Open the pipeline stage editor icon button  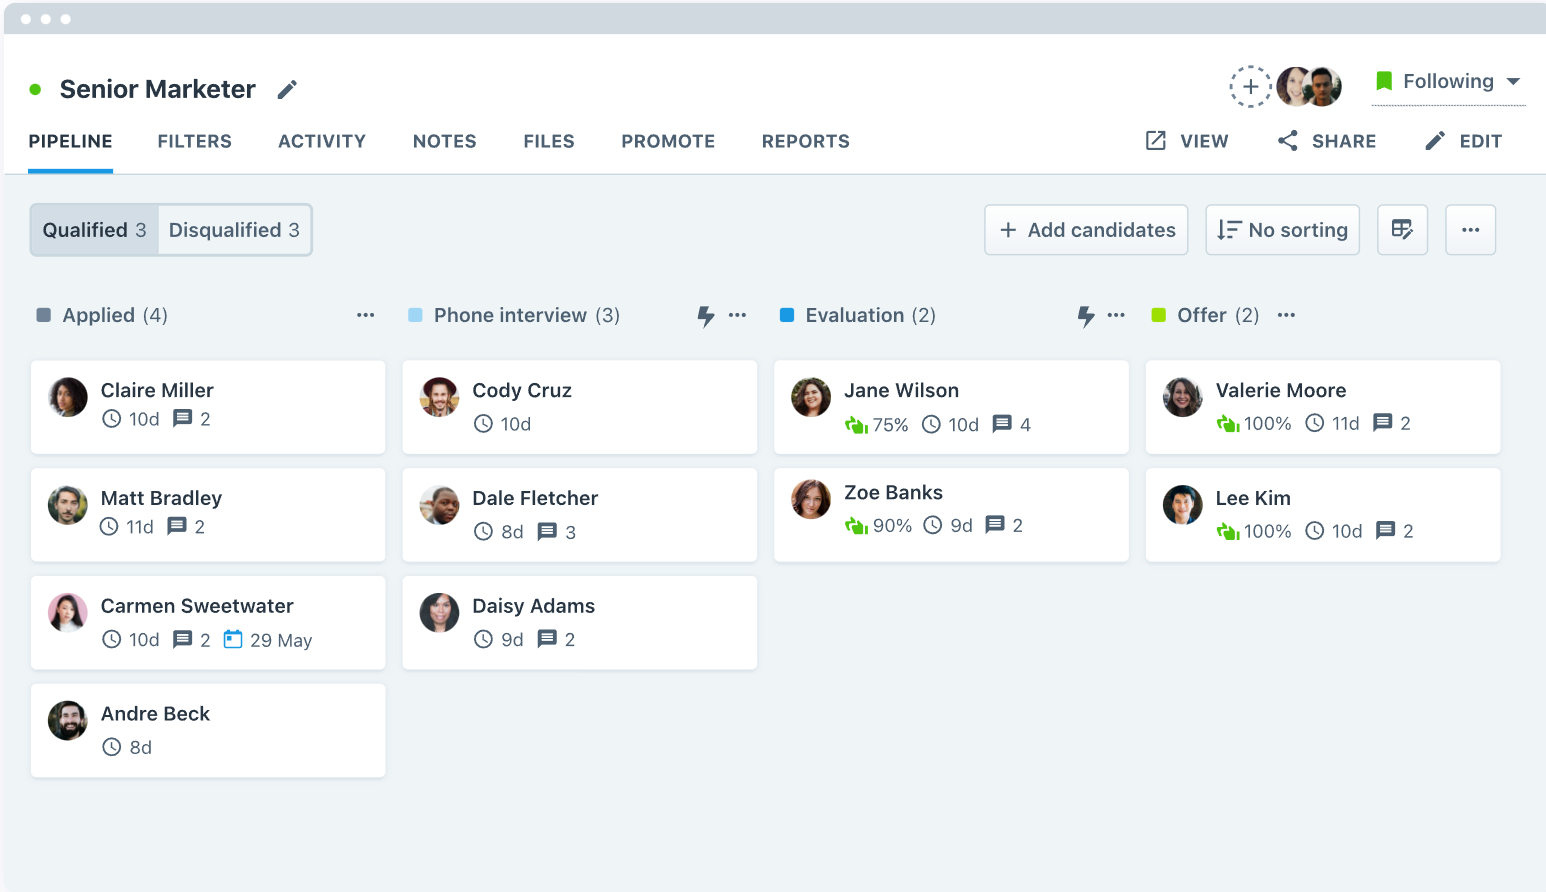pyautogui.click(x=1402, y=230)
